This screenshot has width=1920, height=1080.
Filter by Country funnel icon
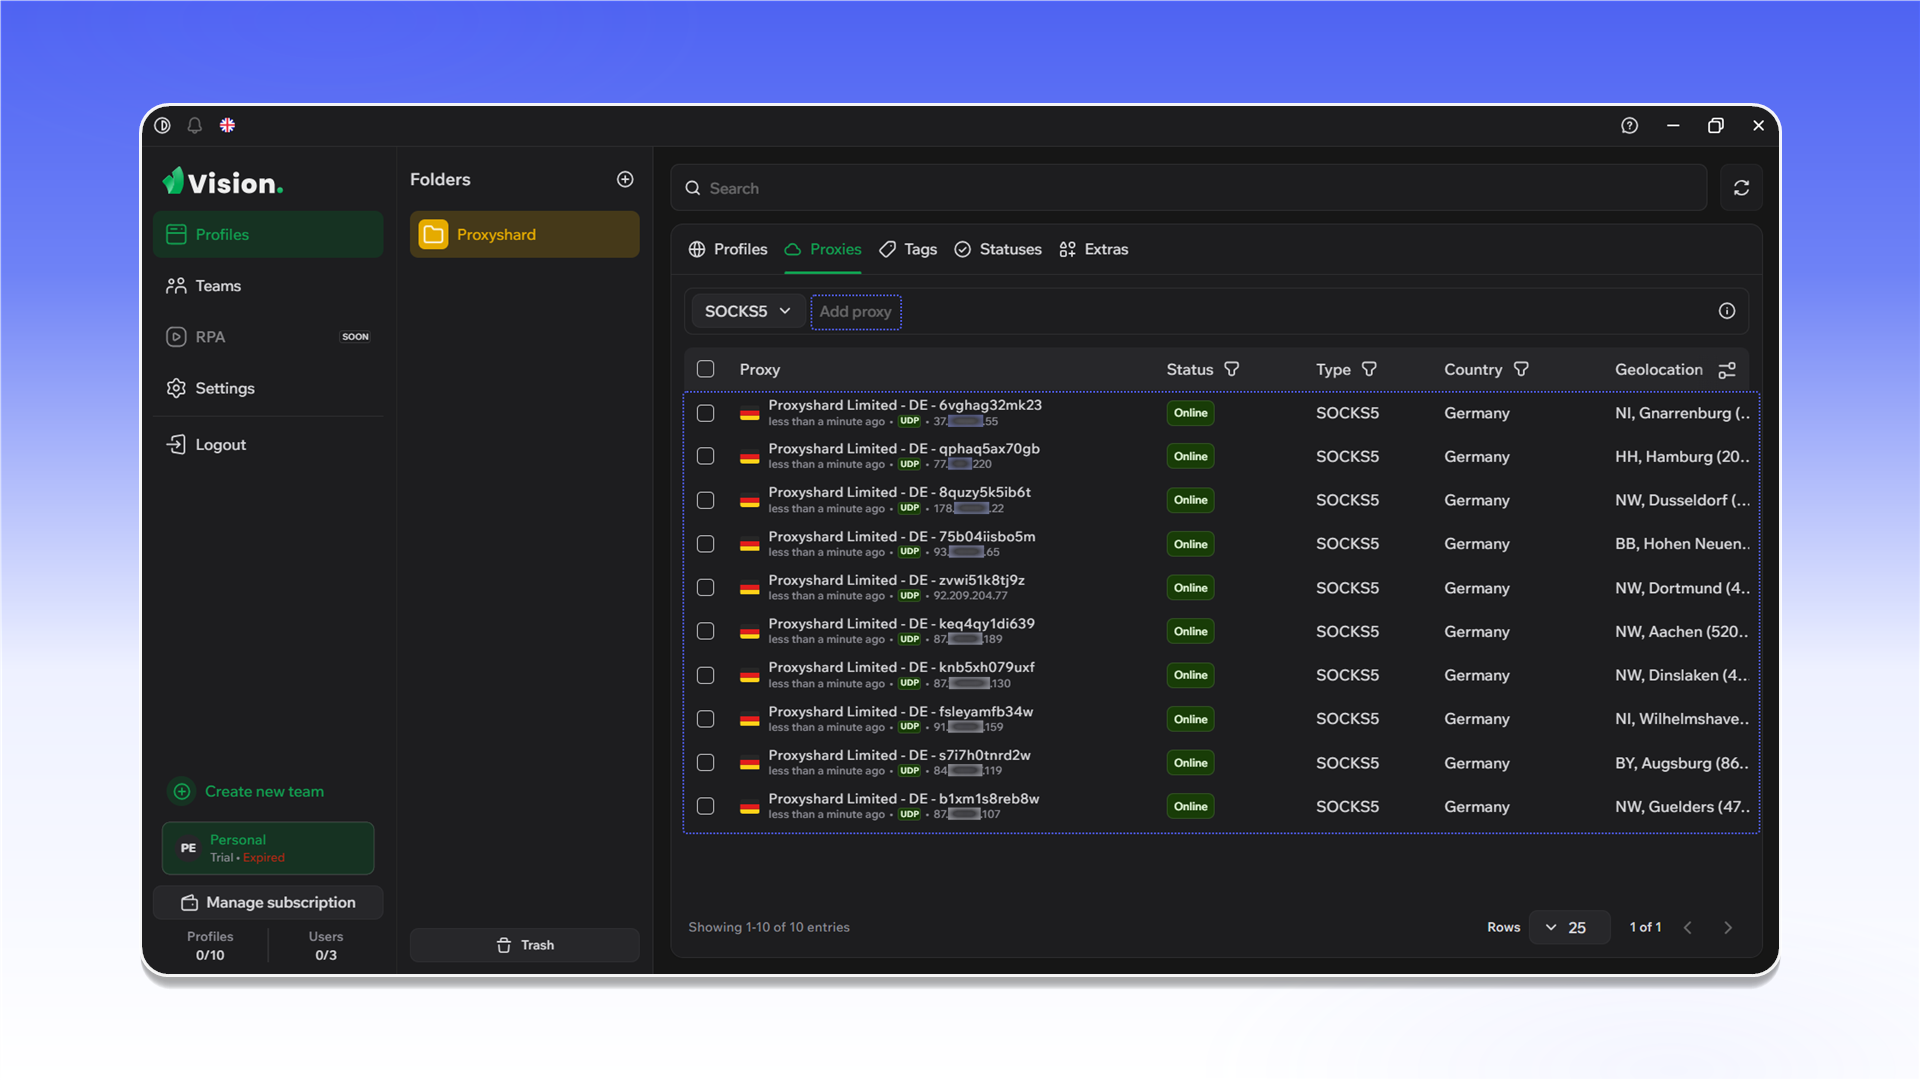pos(1521,369)
